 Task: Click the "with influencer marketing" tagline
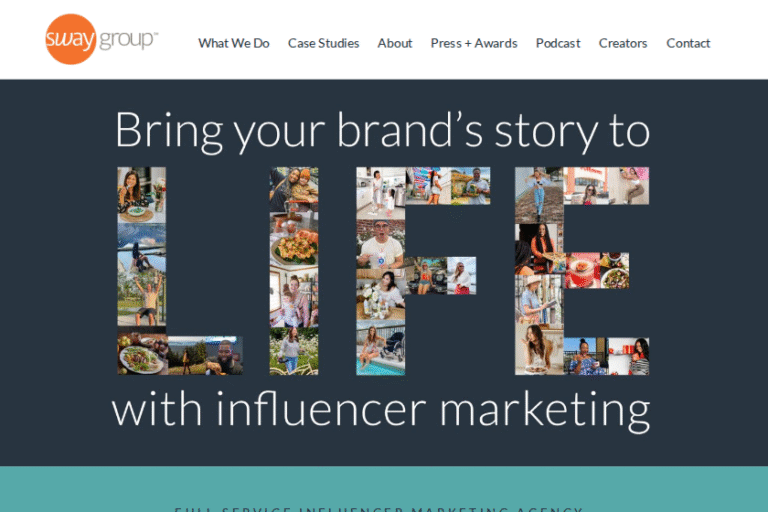pos(381,409)
